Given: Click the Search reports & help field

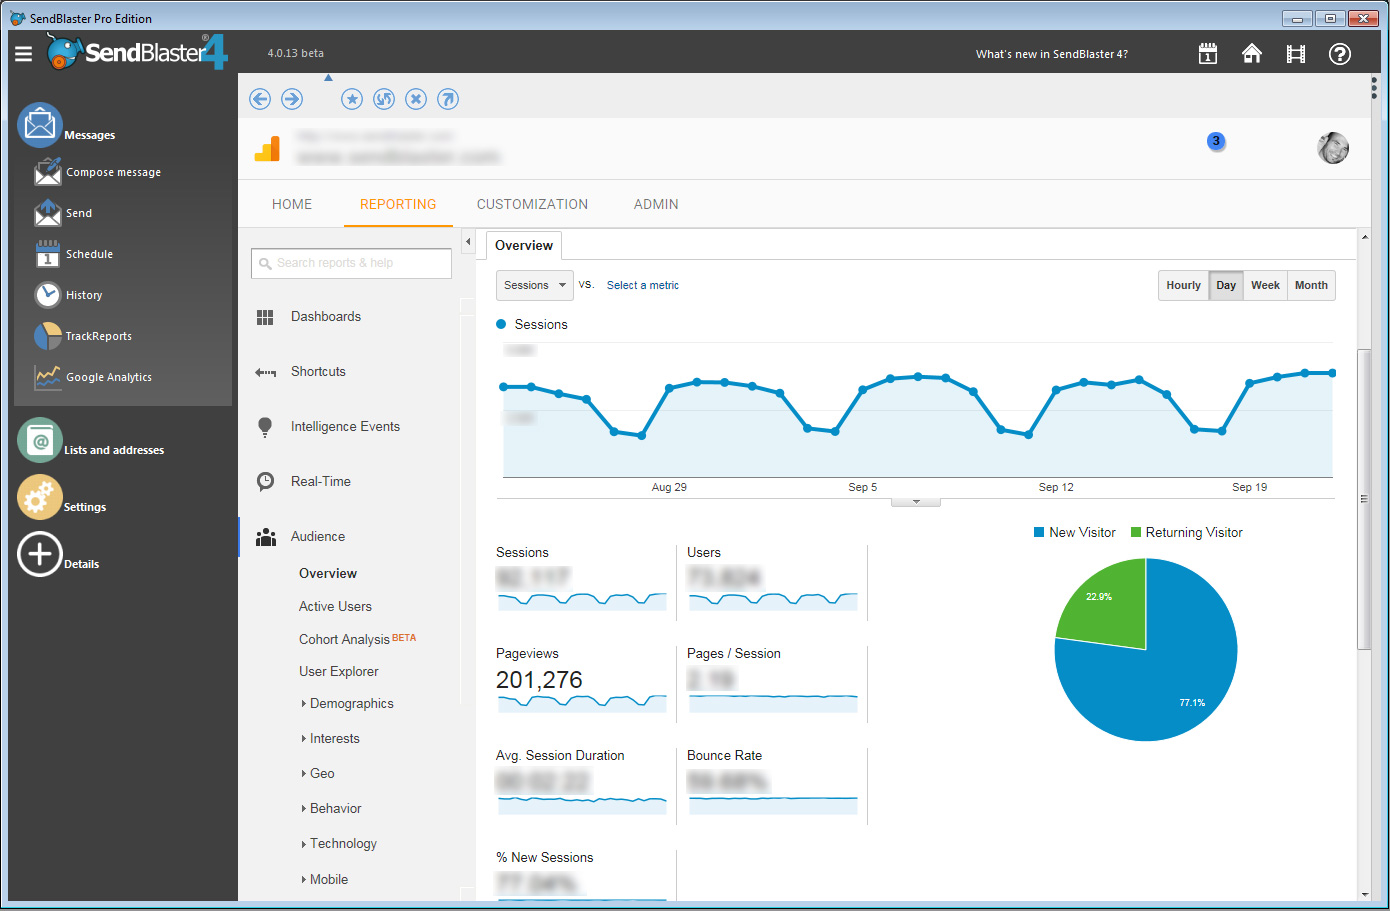Looking at the screenshot, I should 352,263.
